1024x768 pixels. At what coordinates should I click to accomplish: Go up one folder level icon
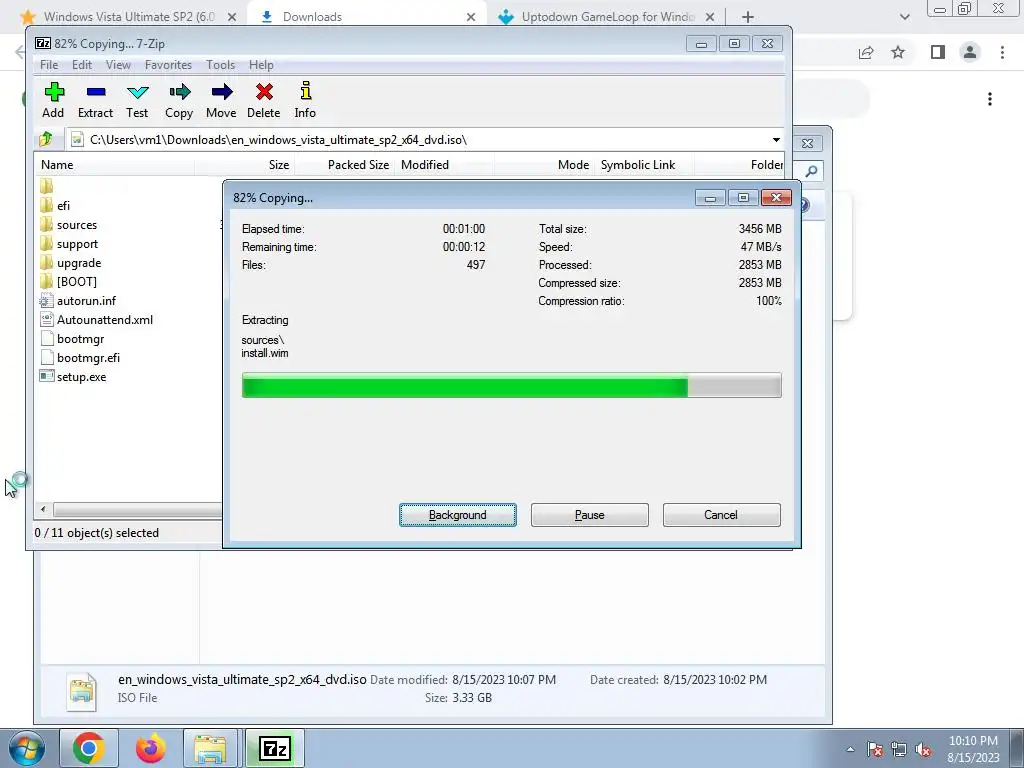[x=46, y=139]
